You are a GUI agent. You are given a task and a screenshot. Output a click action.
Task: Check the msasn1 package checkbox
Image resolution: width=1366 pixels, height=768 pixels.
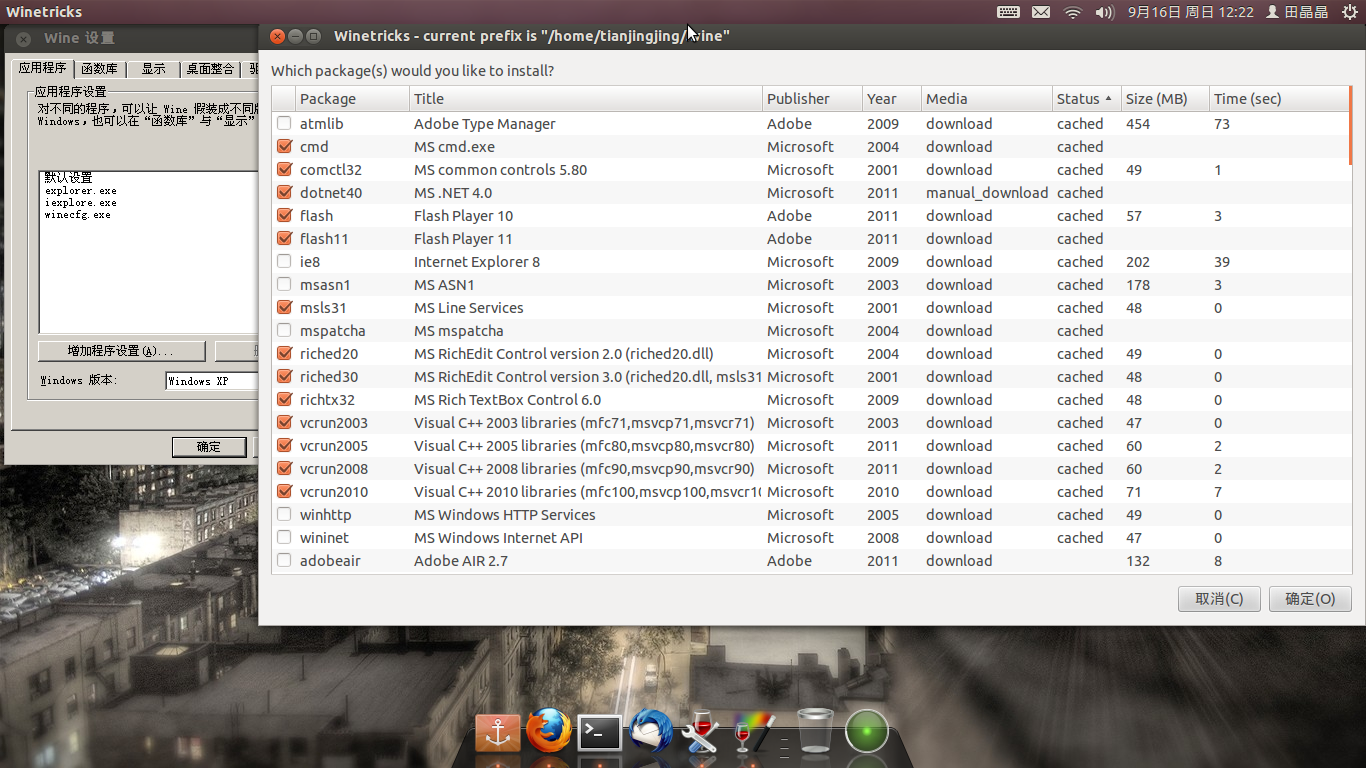click(x=284, y=285)
